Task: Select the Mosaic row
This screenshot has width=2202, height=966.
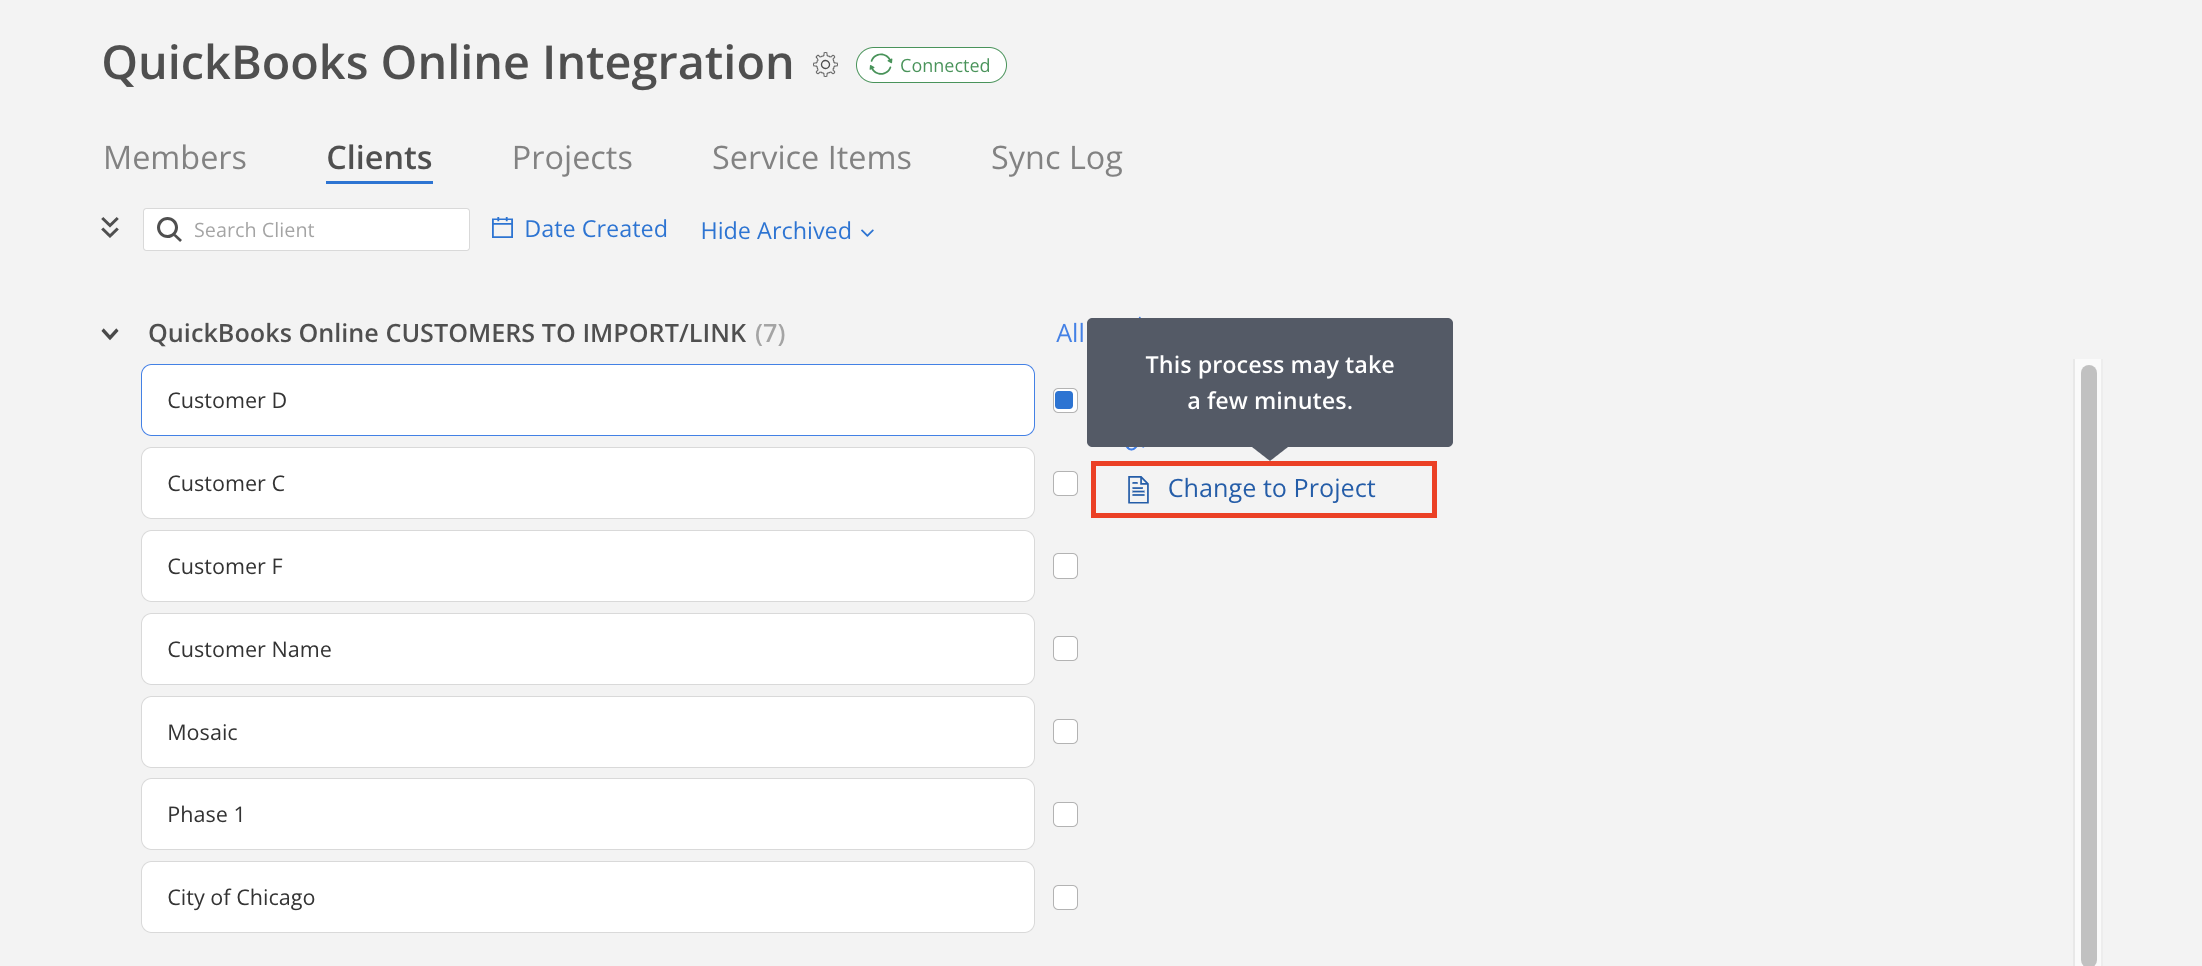Action: (x=588, y=732)
